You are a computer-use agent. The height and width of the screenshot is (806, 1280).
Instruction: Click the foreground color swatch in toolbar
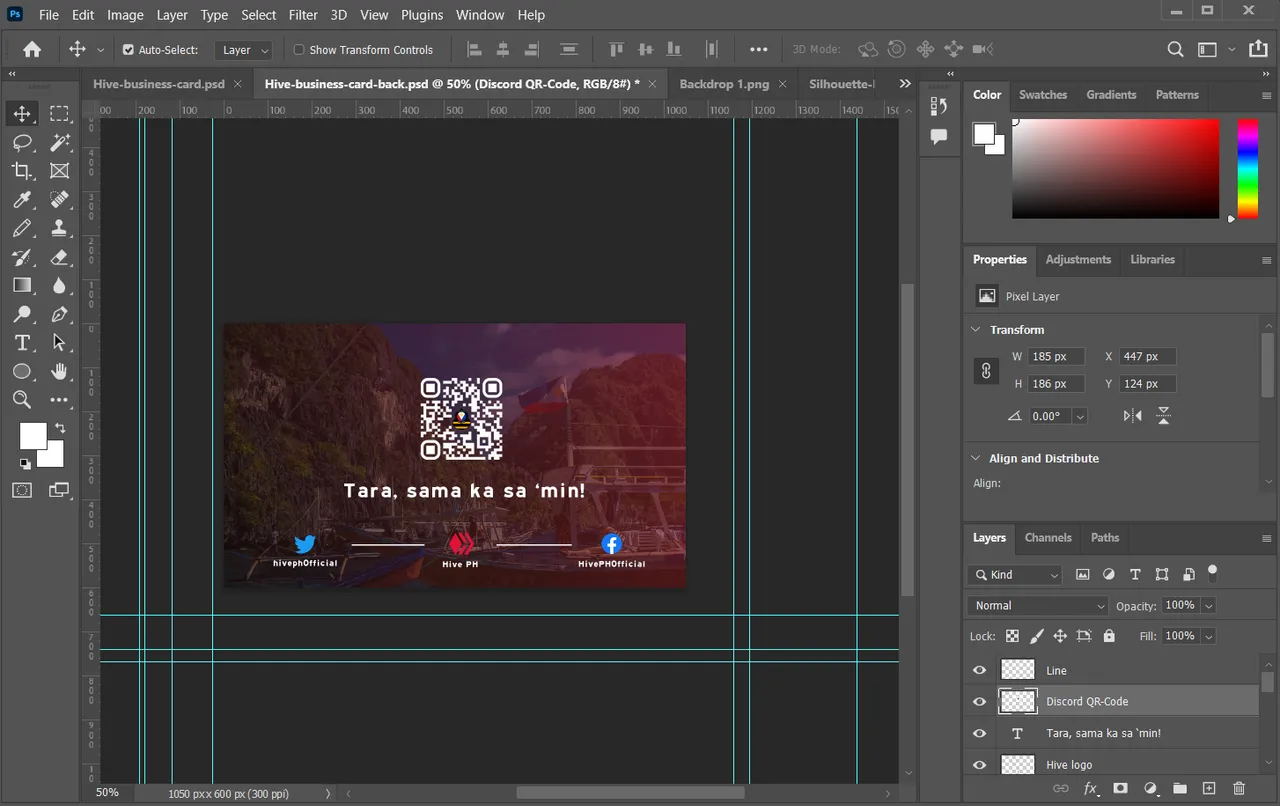(x=33, y=437)
